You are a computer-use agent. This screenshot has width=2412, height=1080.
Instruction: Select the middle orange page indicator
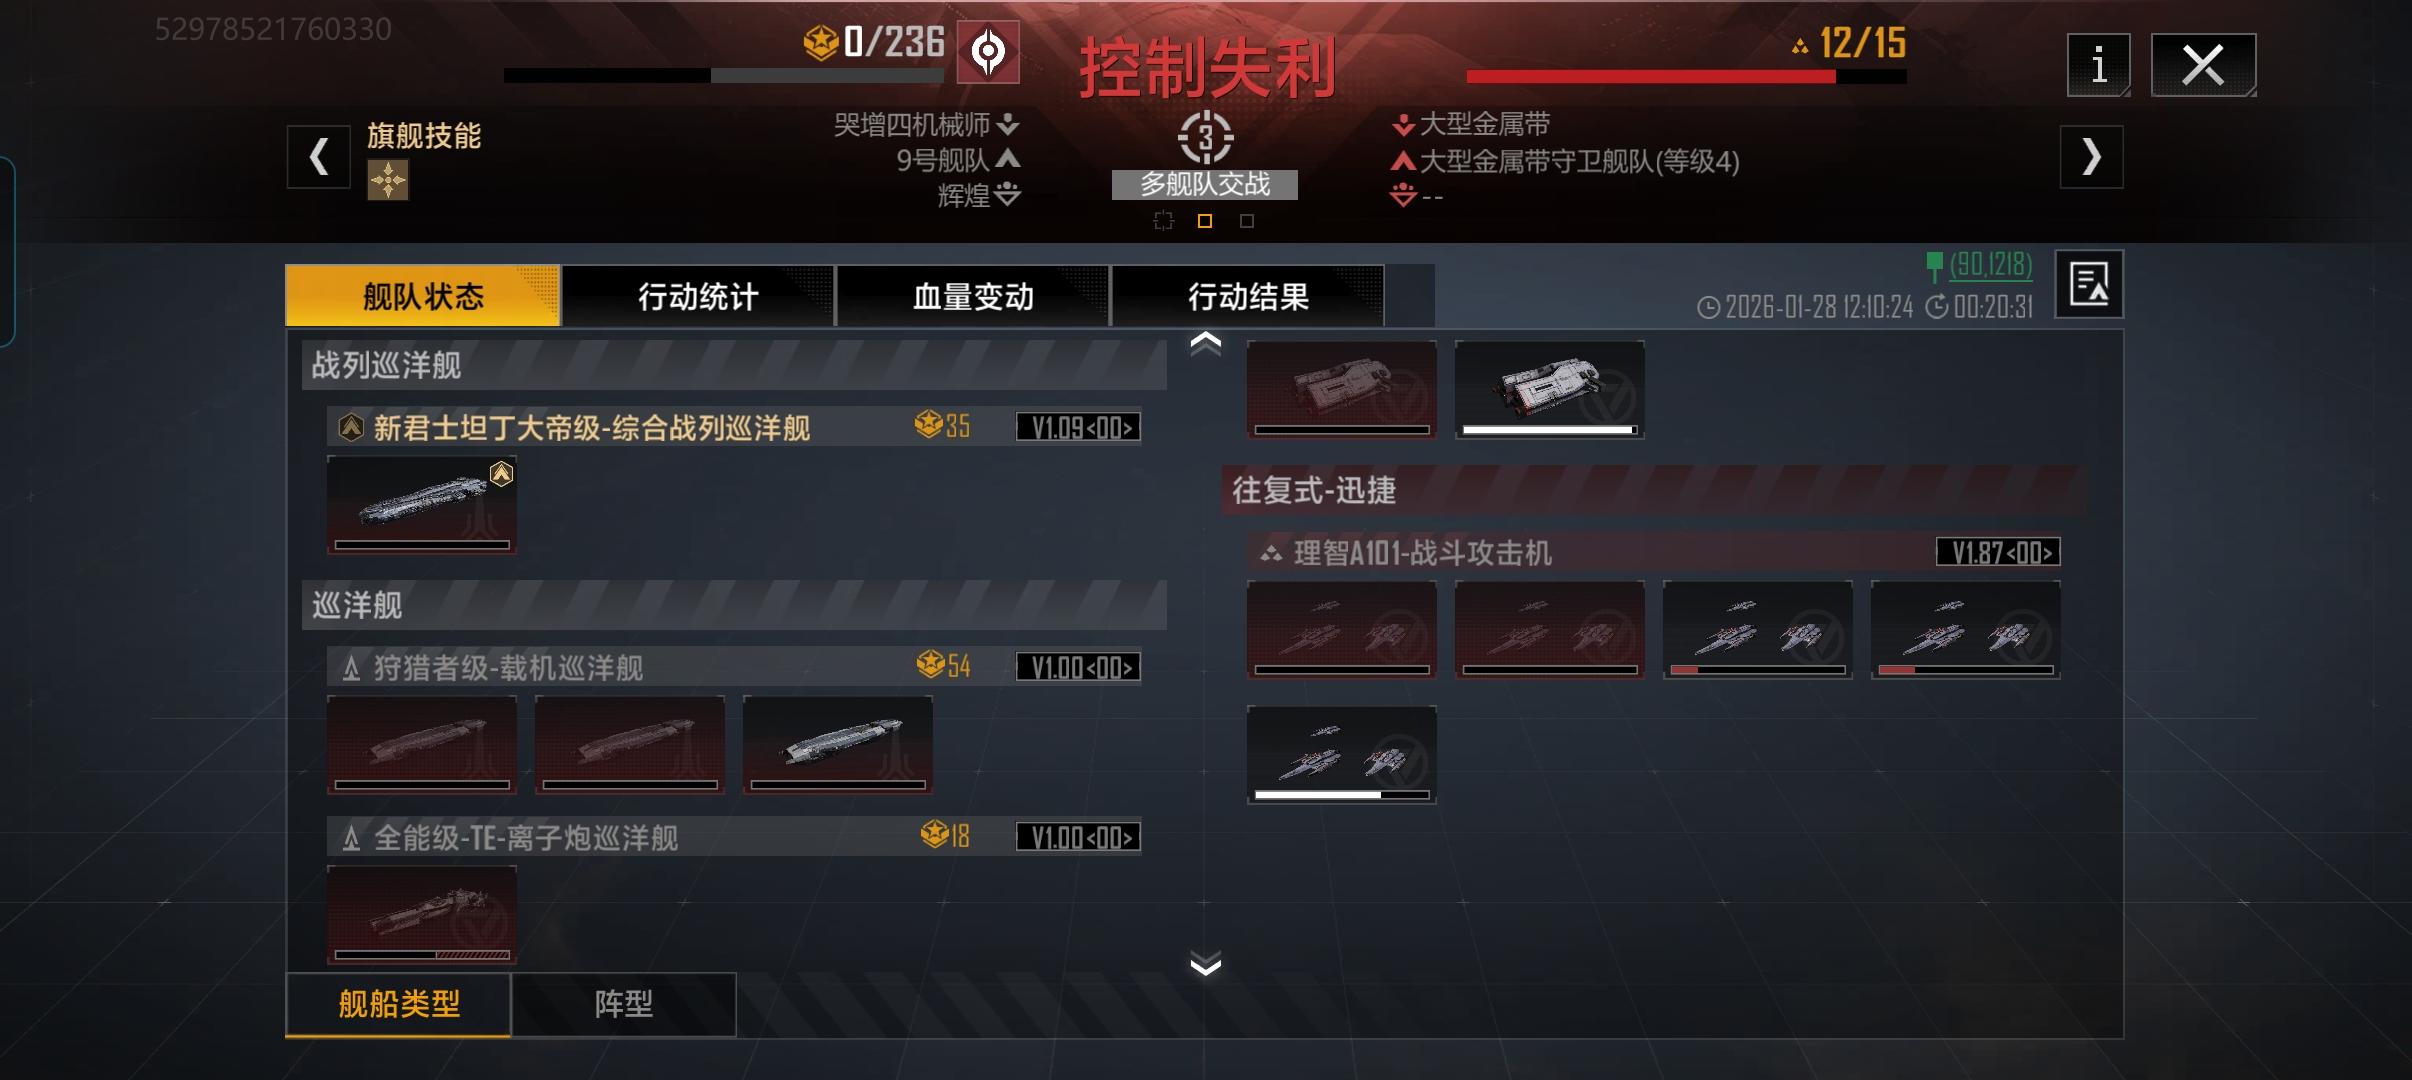1205,221
